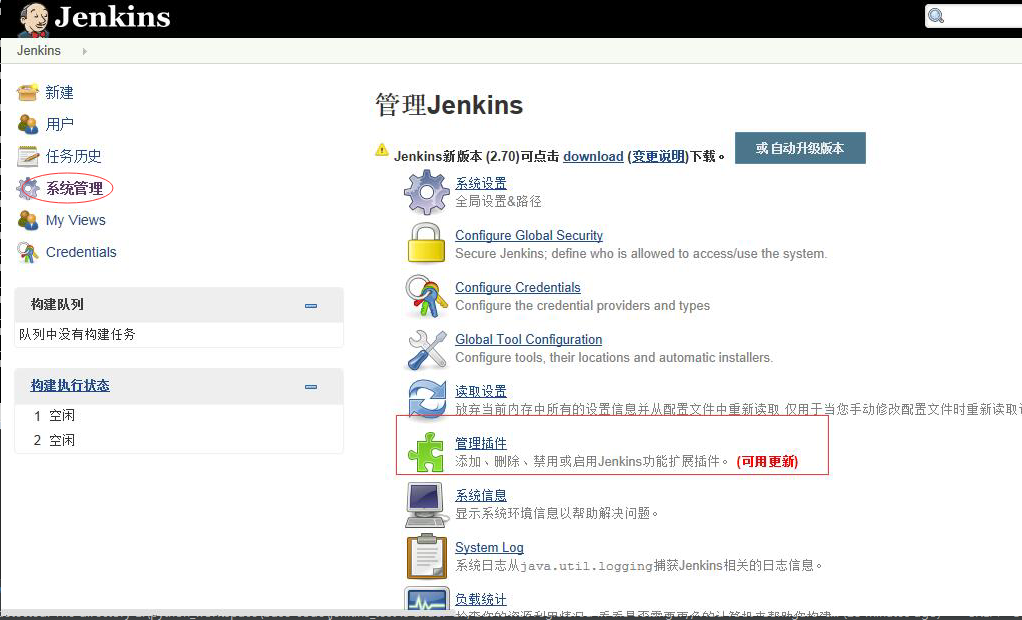Click the Credentials keys icon in sidebar
The width and height of the screenshot is (1022, 620).
(27, 252)
